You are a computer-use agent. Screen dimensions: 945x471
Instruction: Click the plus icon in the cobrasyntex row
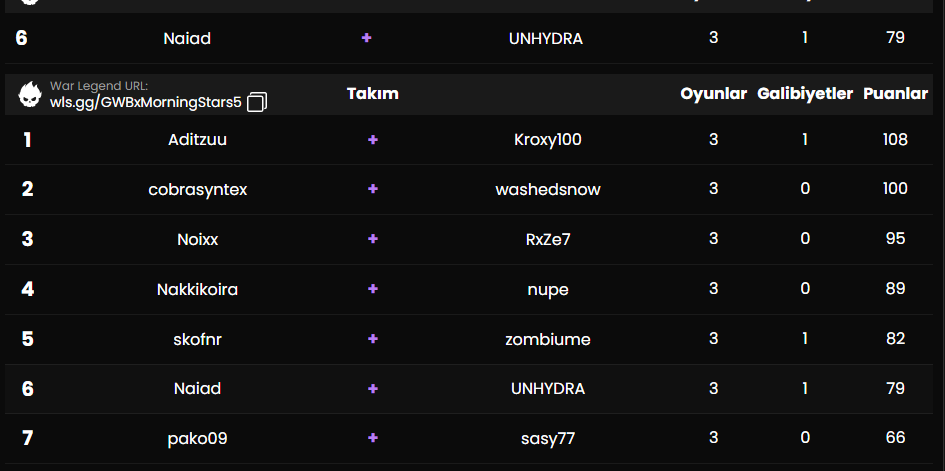pyautogui.click(x=372, y=189)
